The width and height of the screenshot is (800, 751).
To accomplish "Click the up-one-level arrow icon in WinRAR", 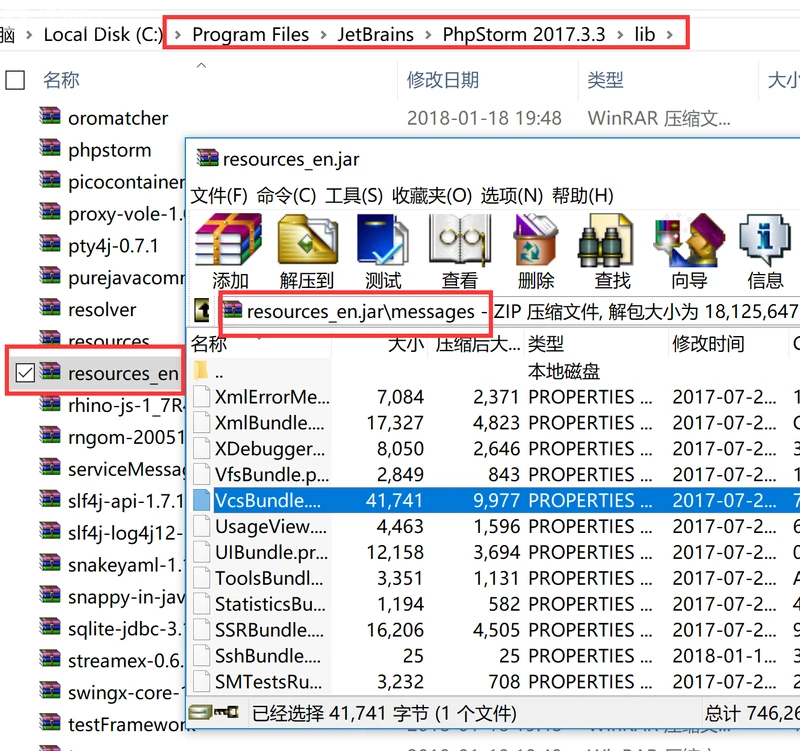I will click(202, 310).
